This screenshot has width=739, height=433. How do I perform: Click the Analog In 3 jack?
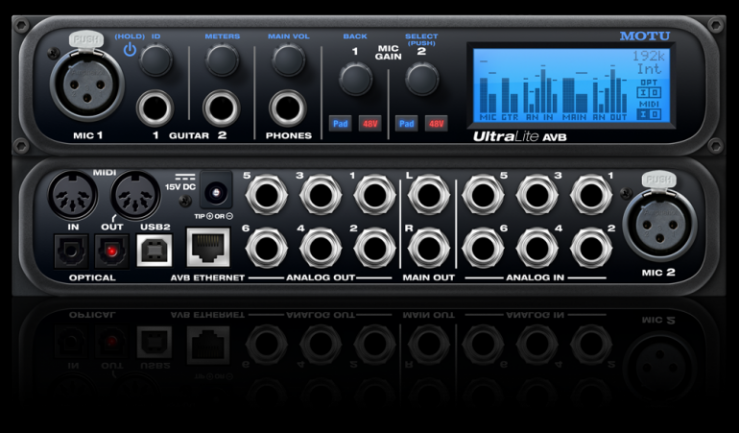(537, 195)
